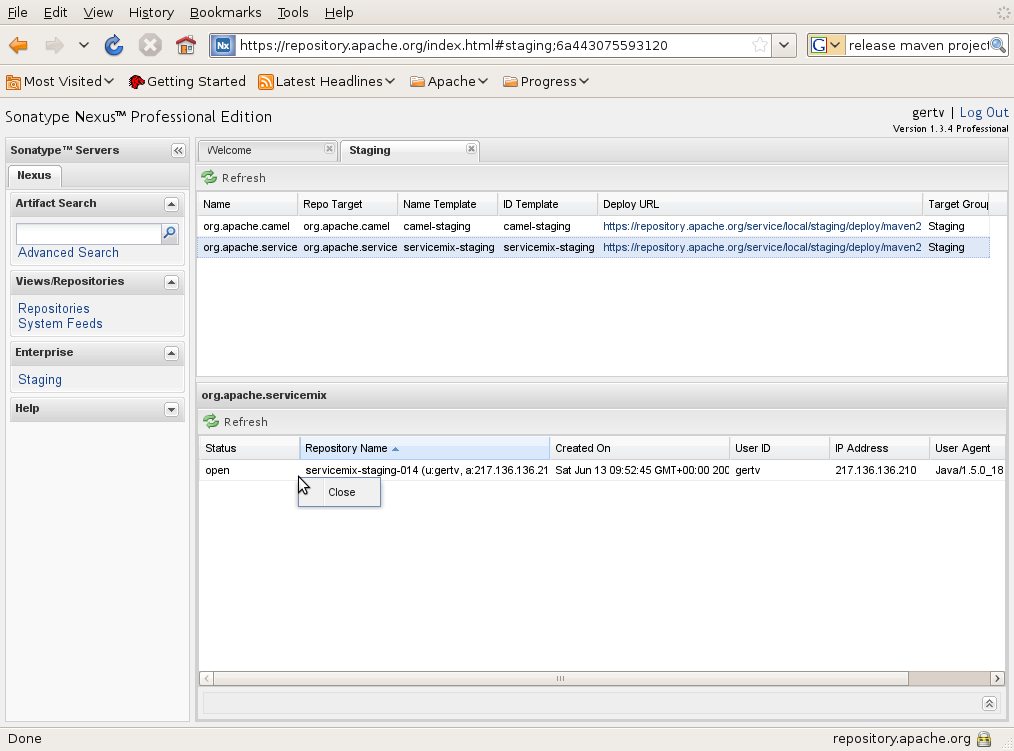Click the Created On column header
Screen dimensions: 1014x751
point(640,448)
